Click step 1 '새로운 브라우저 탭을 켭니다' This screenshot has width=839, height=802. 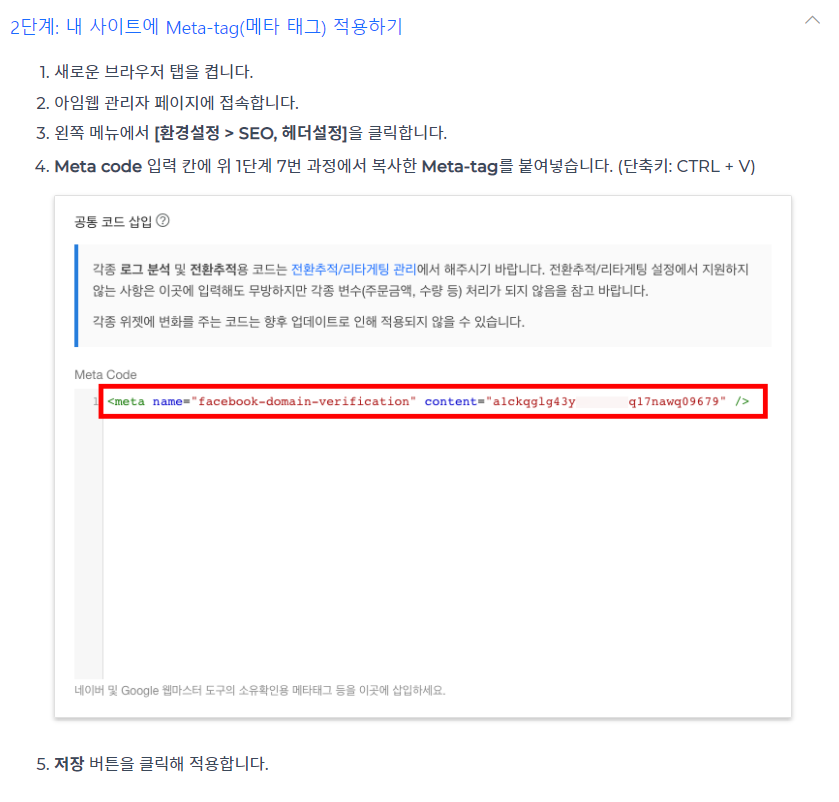click(x=153, y=71)
